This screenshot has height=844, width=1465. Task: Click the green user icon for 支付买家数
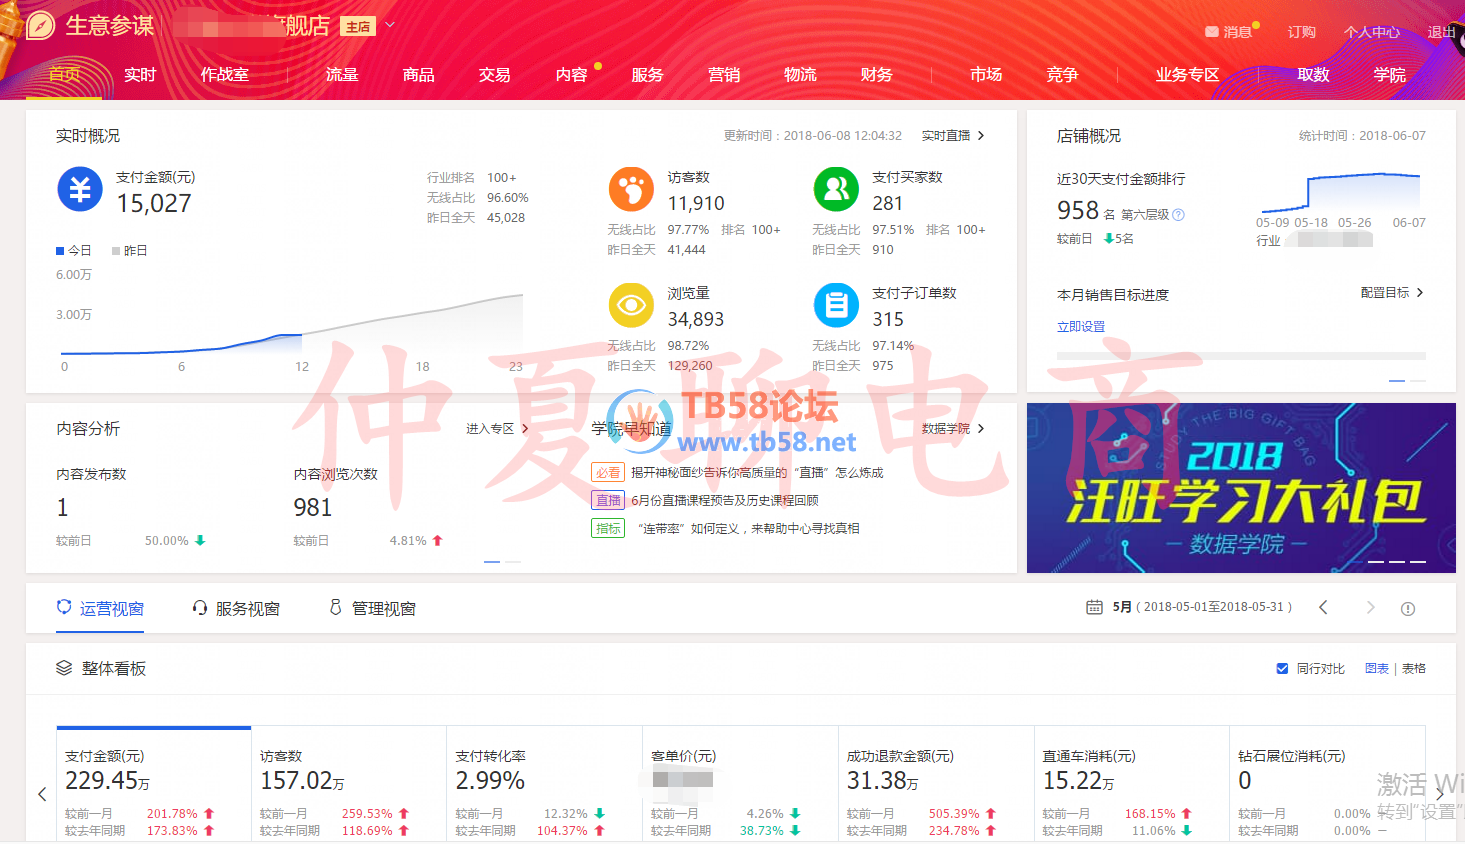pyautogui.click(x=836, y=189)
